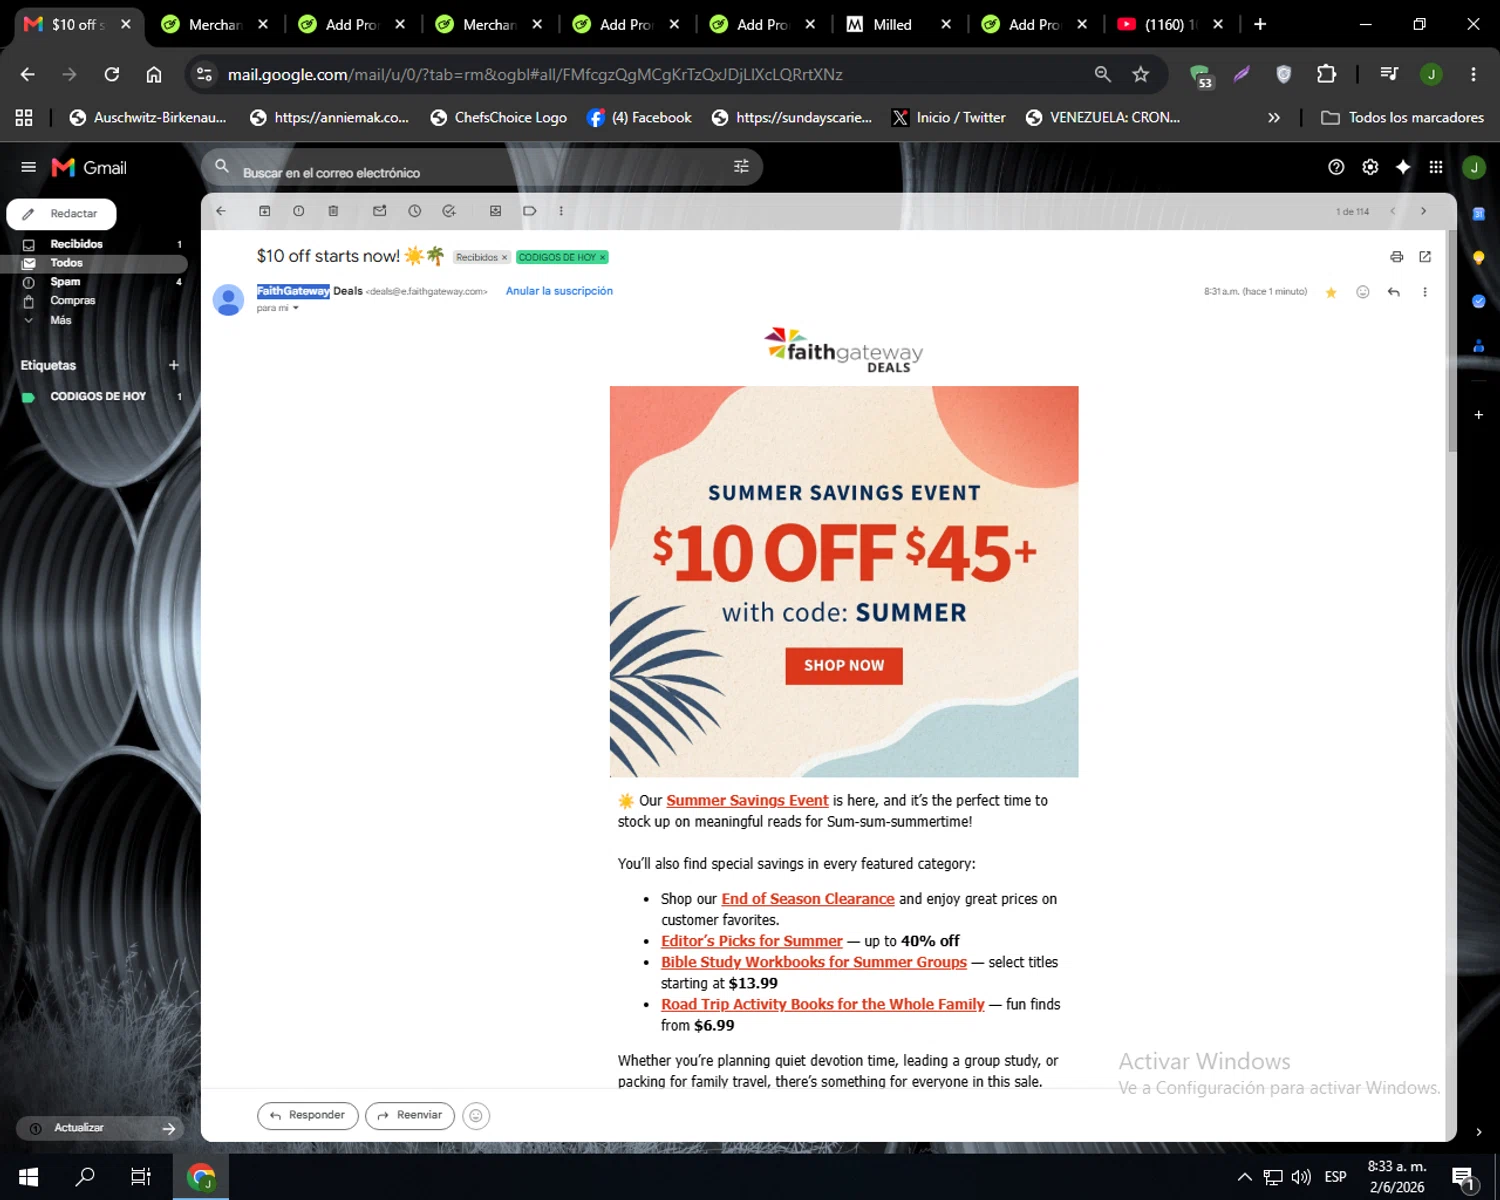Create a new label with plus icon
1500x1200 pixels.
point(174,365)
